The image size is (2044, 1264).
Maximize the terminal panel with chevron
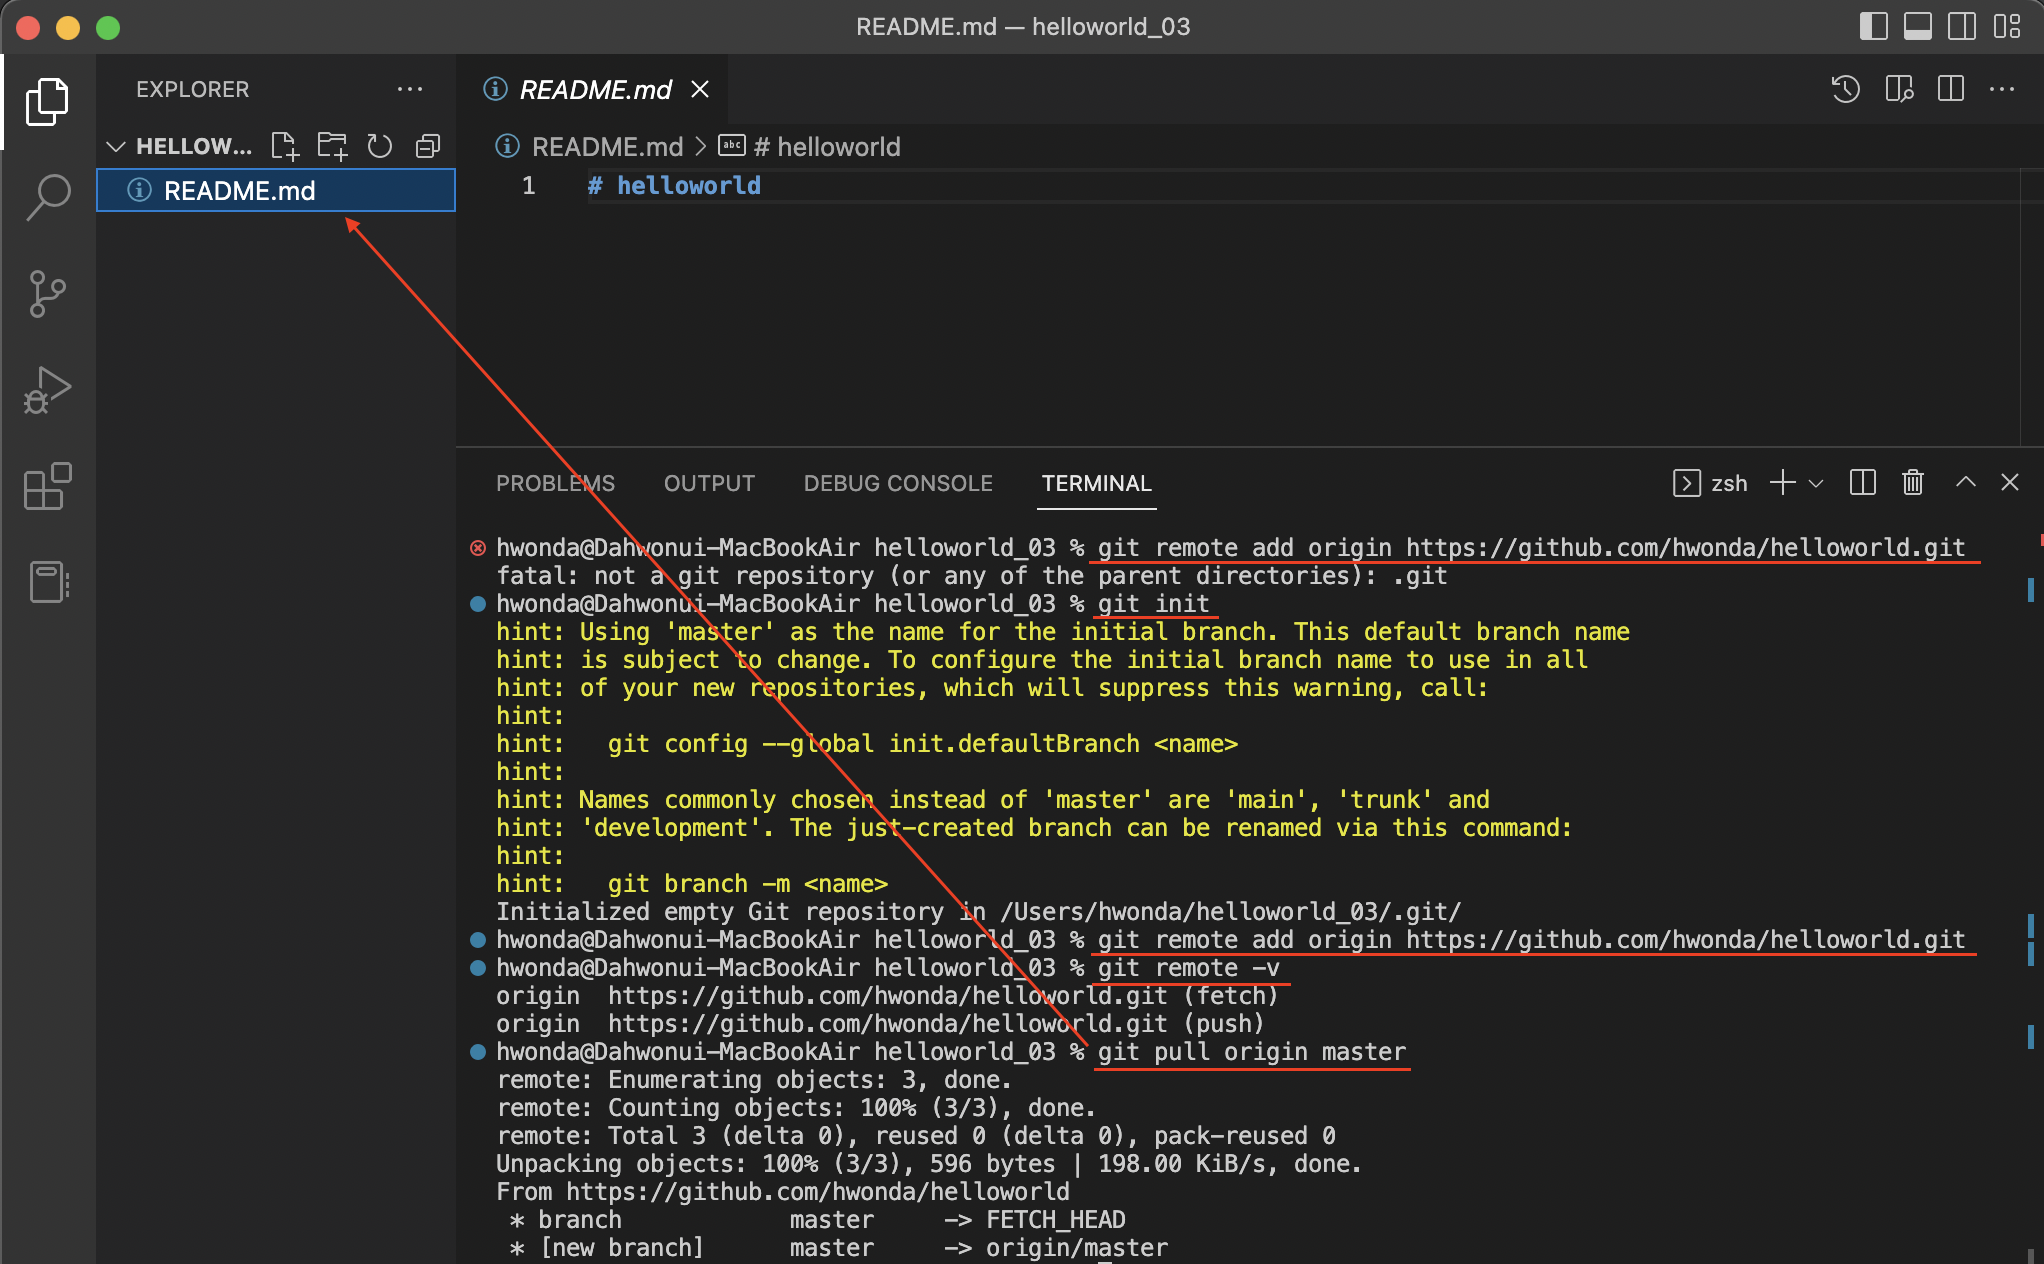point(1965,483)
